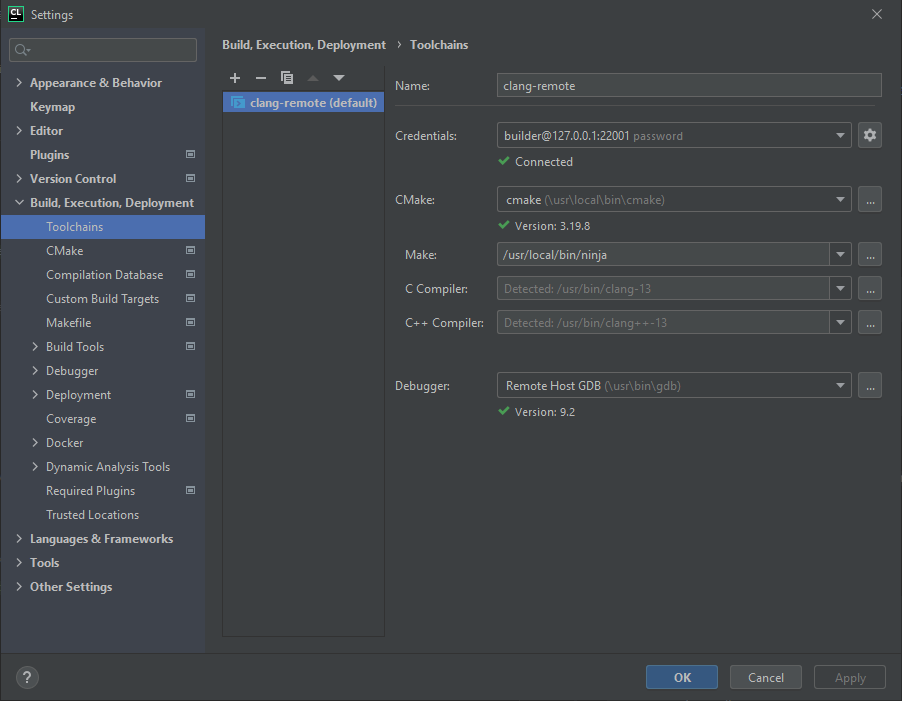The image size is (902, 701).
Task: Expand Docker subsection
Action: click(35, 442)
